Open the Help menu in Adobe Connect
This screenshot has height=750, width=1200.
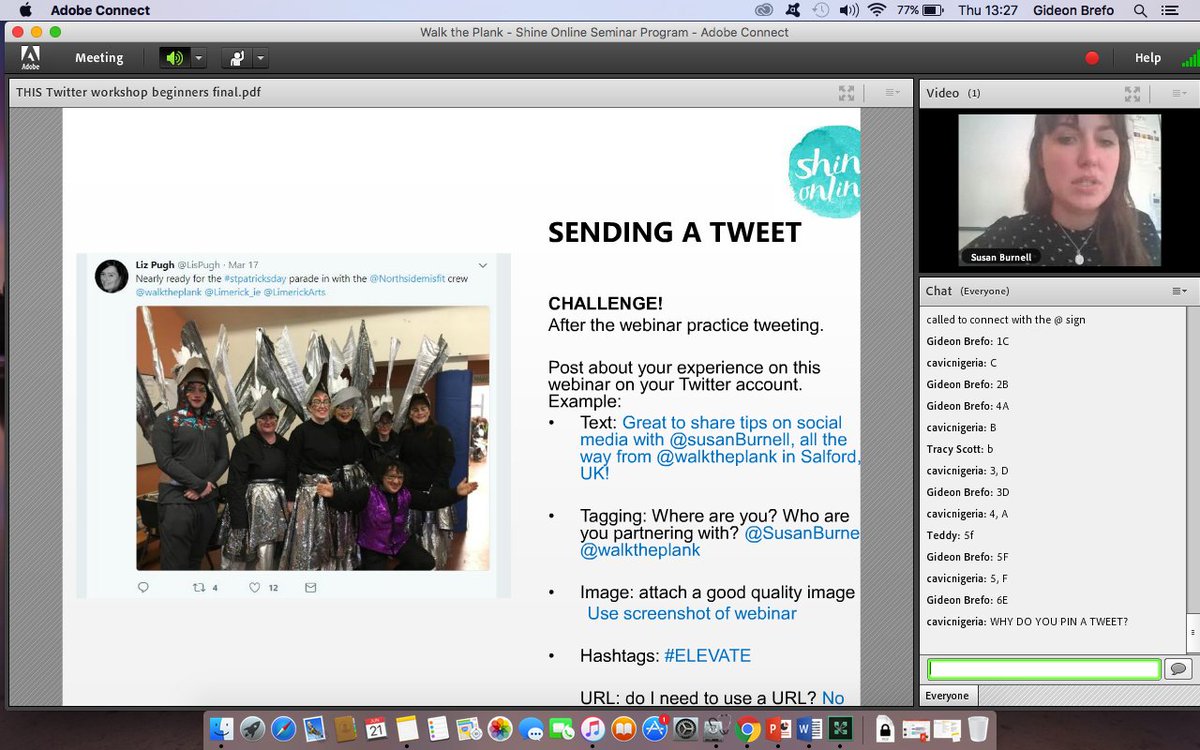click(x=1147, y=58)
